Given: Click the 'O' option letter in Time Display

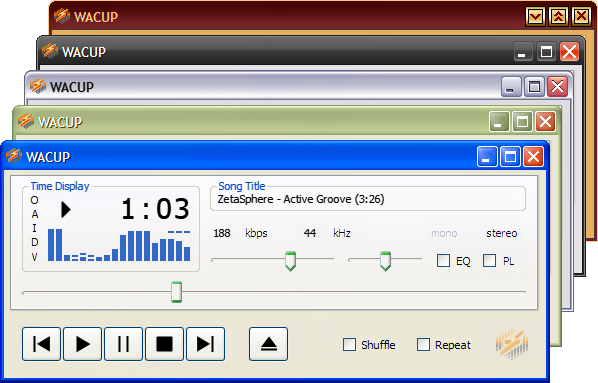Looking at the screenshot, I should click(34, 200).
